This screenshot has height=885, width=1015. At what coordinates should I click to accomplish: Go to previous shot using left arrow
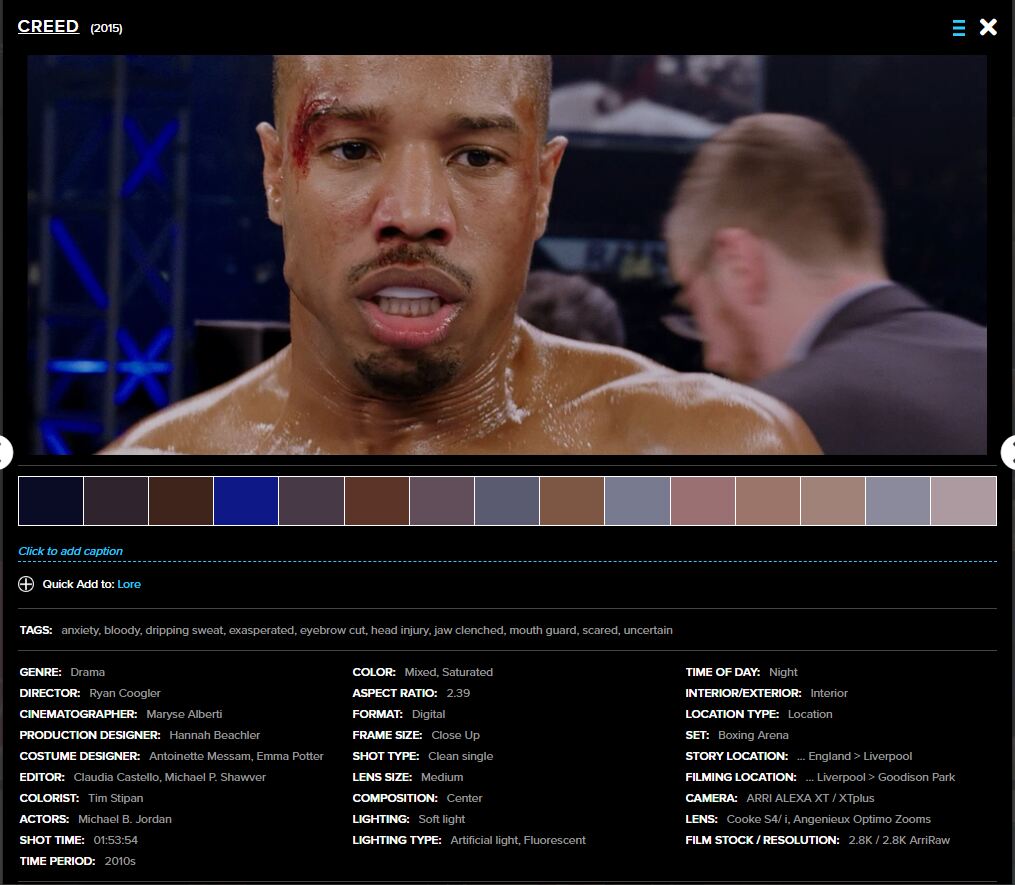(x=5, y=452)
